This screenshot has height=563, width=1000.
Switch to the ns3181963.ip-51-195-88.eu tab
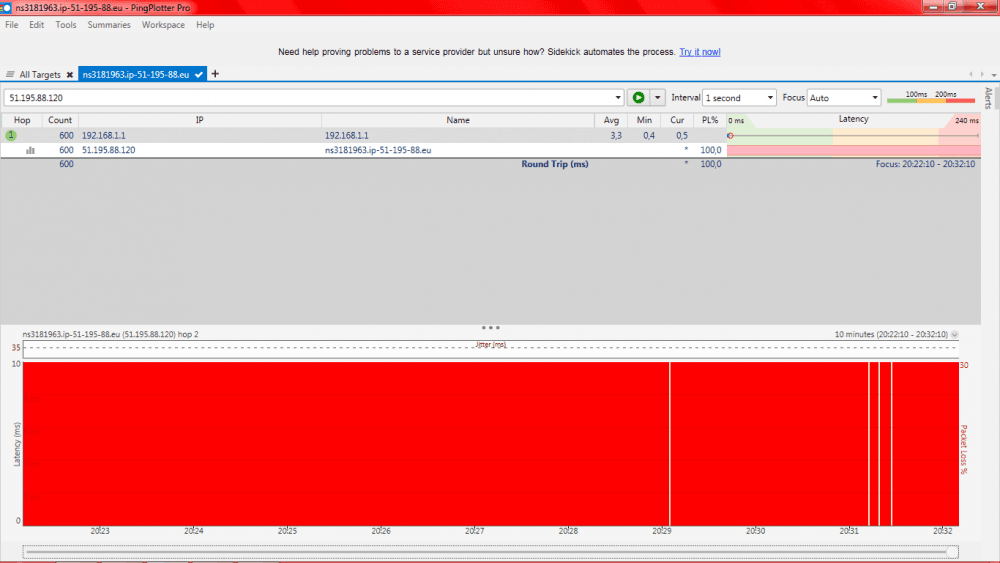tap(137, 75)
